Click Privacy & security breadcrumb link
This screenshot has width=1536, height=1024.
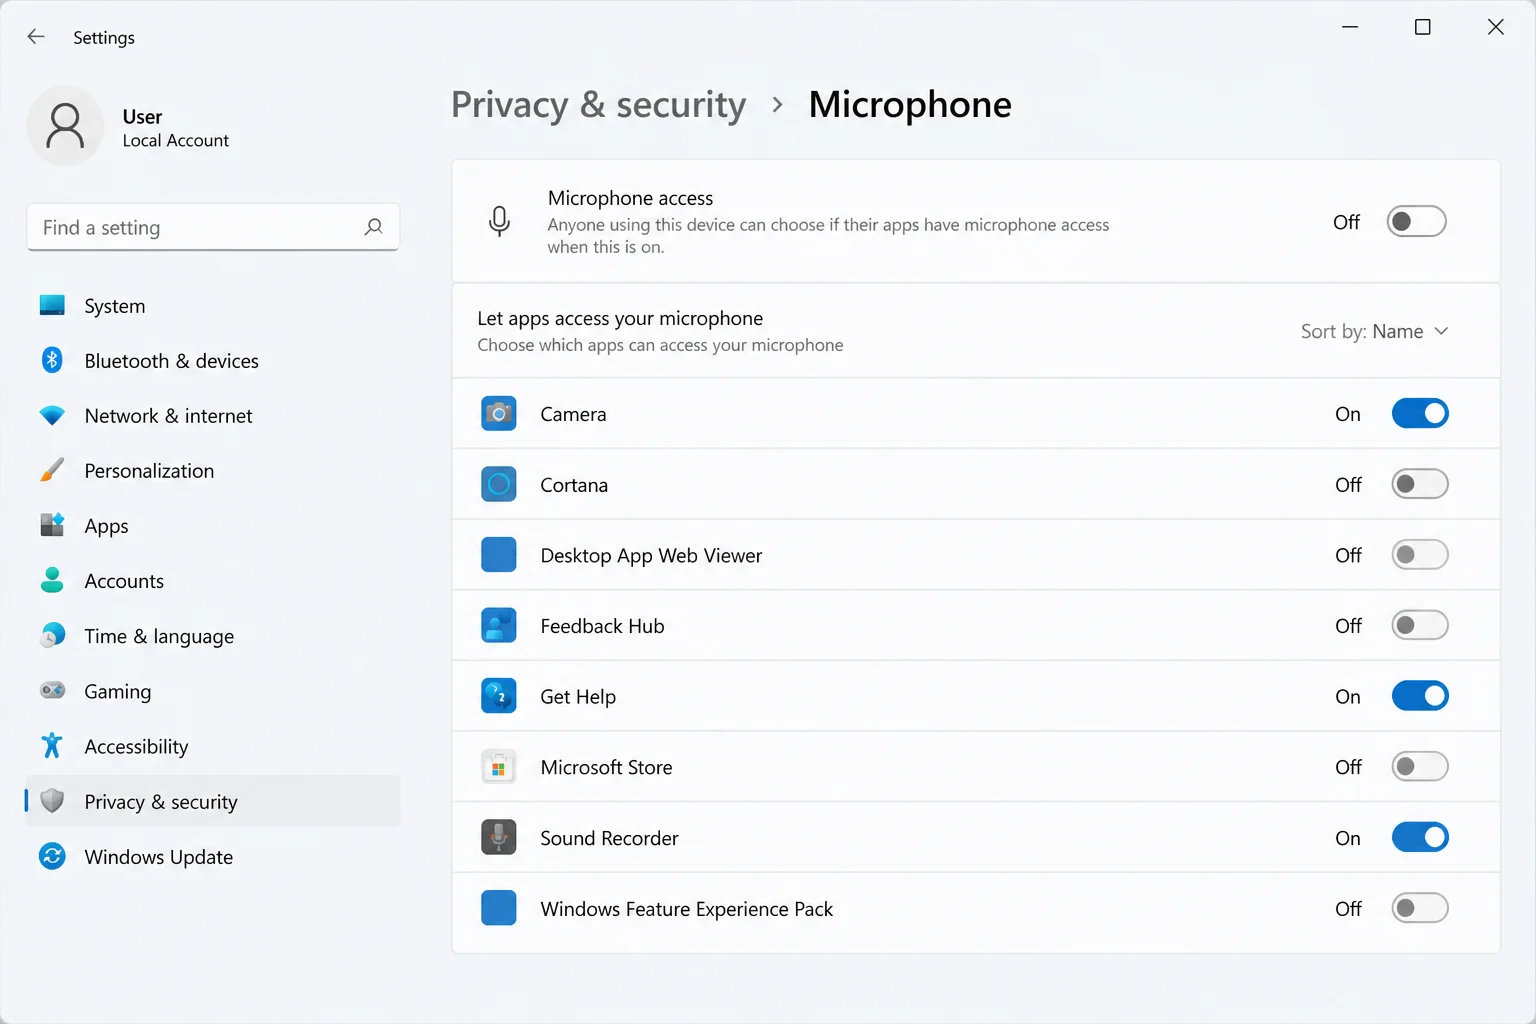point(598,105)
